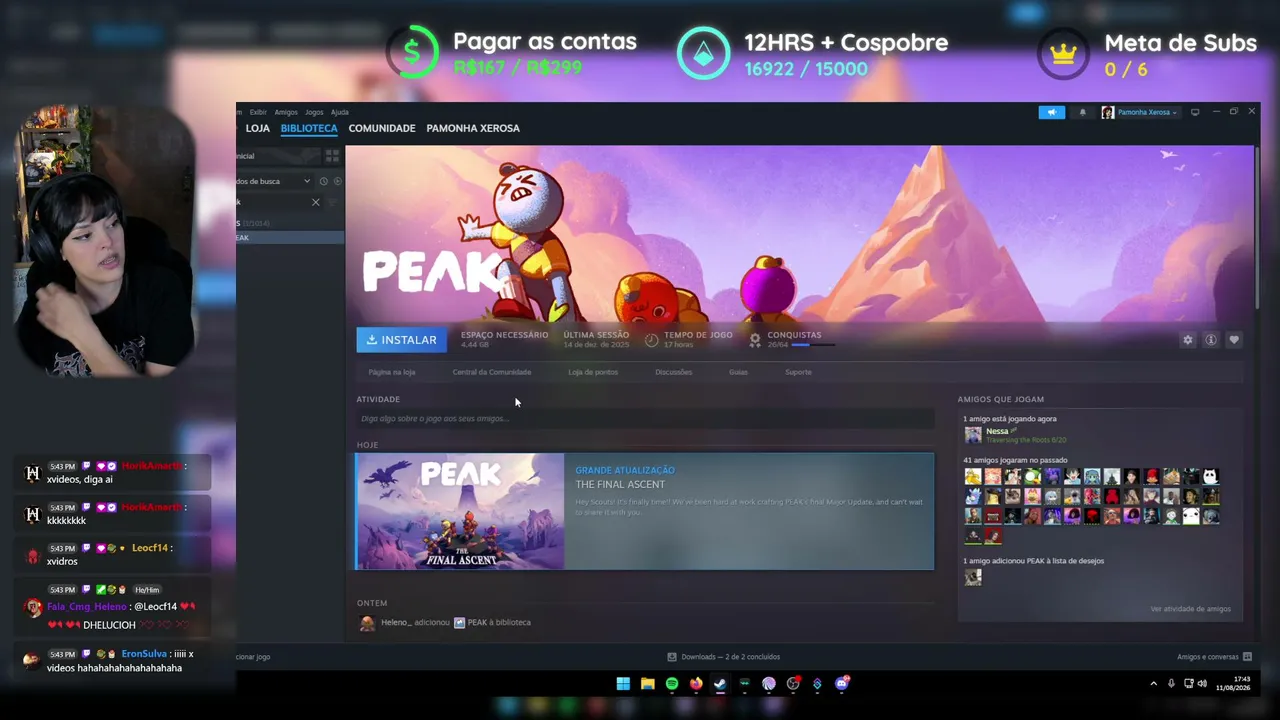Click 'ÚLTIMA SESSÃO' stat text

tap(596, 335)
